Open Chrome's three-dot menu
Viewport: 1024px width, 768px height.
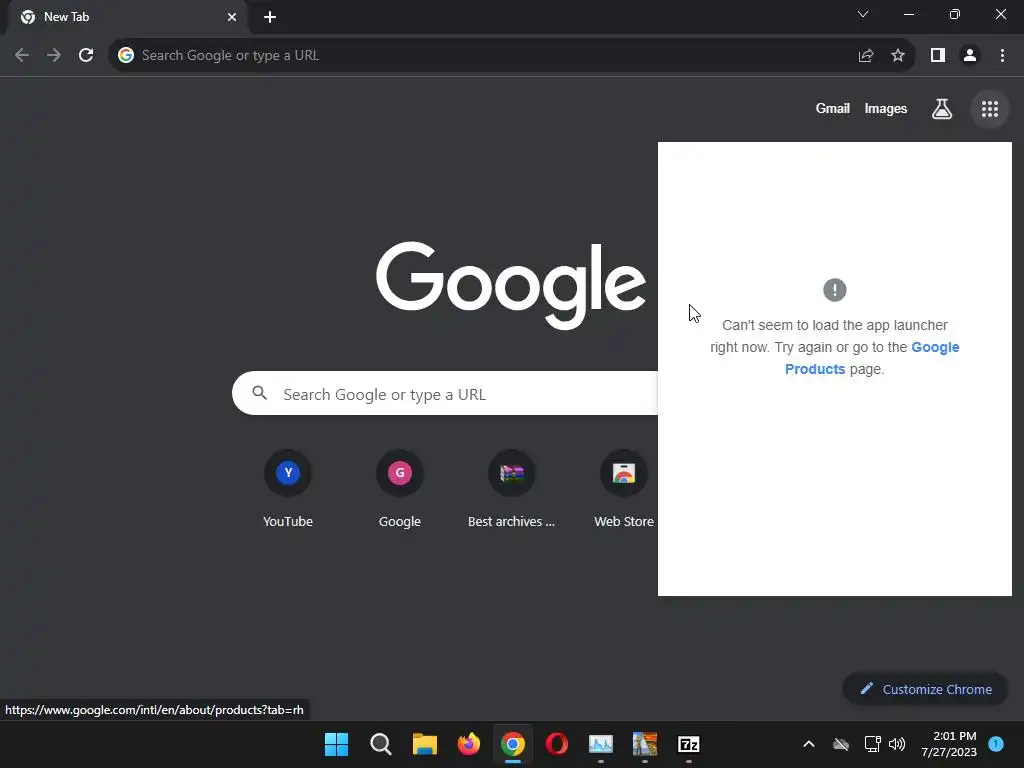pyautogui.click(x=1002, y=56)
